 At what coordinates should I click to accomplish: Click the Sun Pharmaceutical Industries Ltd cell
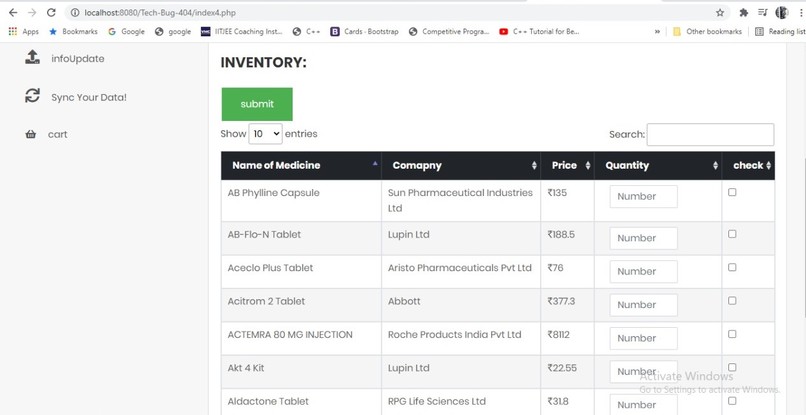tap(461, 201)
